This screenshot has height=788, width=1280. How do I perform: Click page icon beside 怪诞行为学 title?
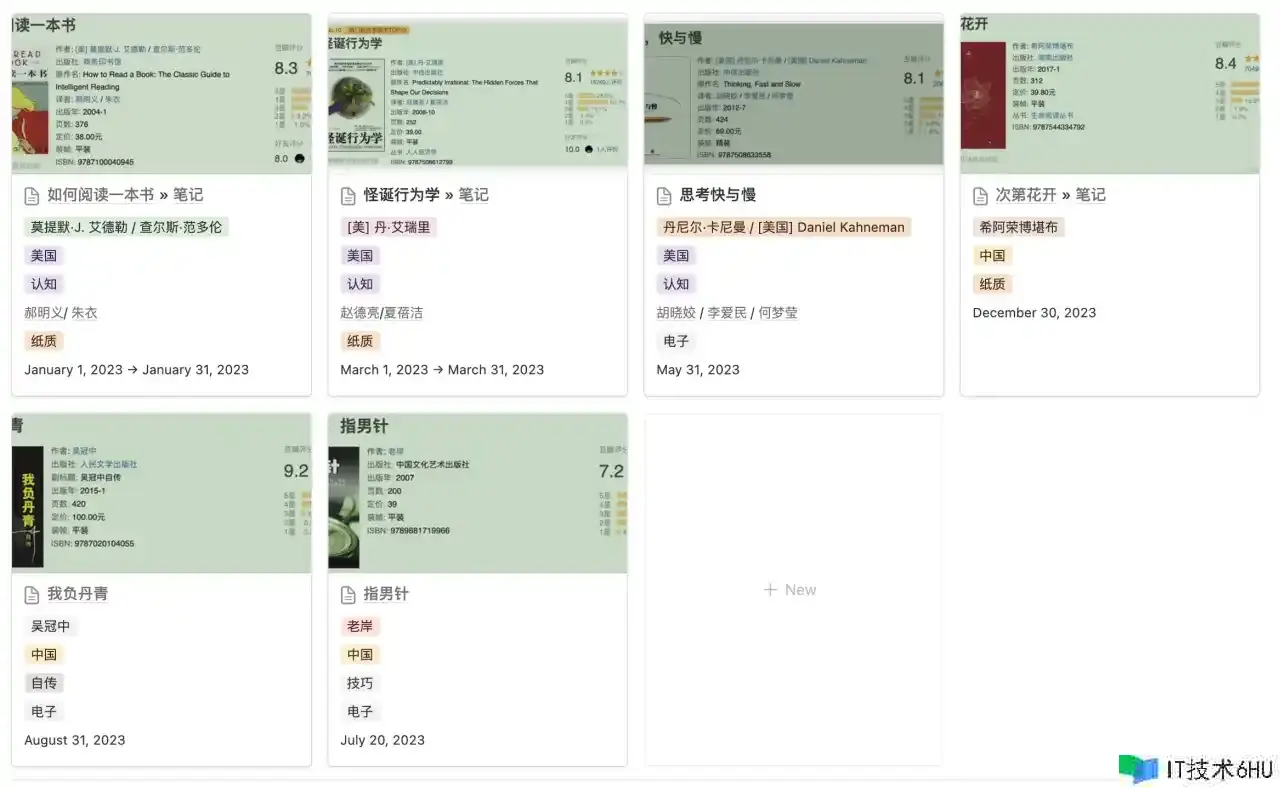[348, 195]
